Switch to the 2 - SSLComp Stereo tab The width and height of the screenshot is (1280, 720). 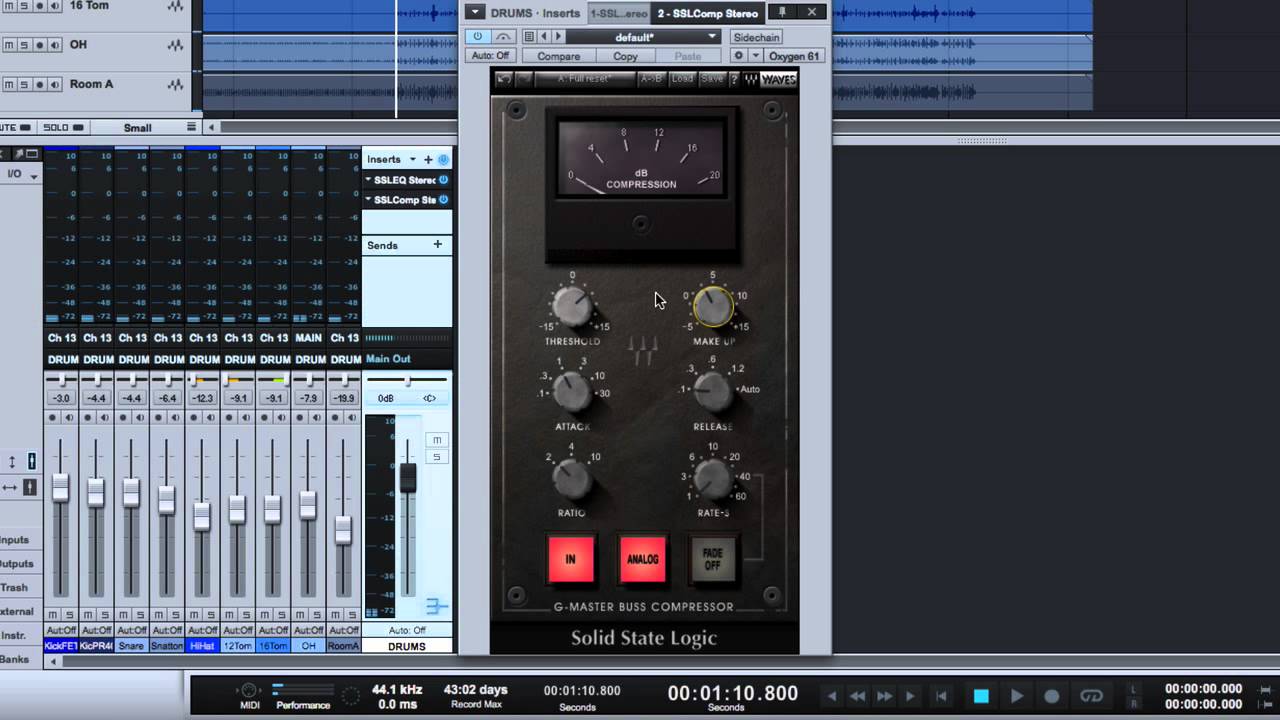point(707,13)
